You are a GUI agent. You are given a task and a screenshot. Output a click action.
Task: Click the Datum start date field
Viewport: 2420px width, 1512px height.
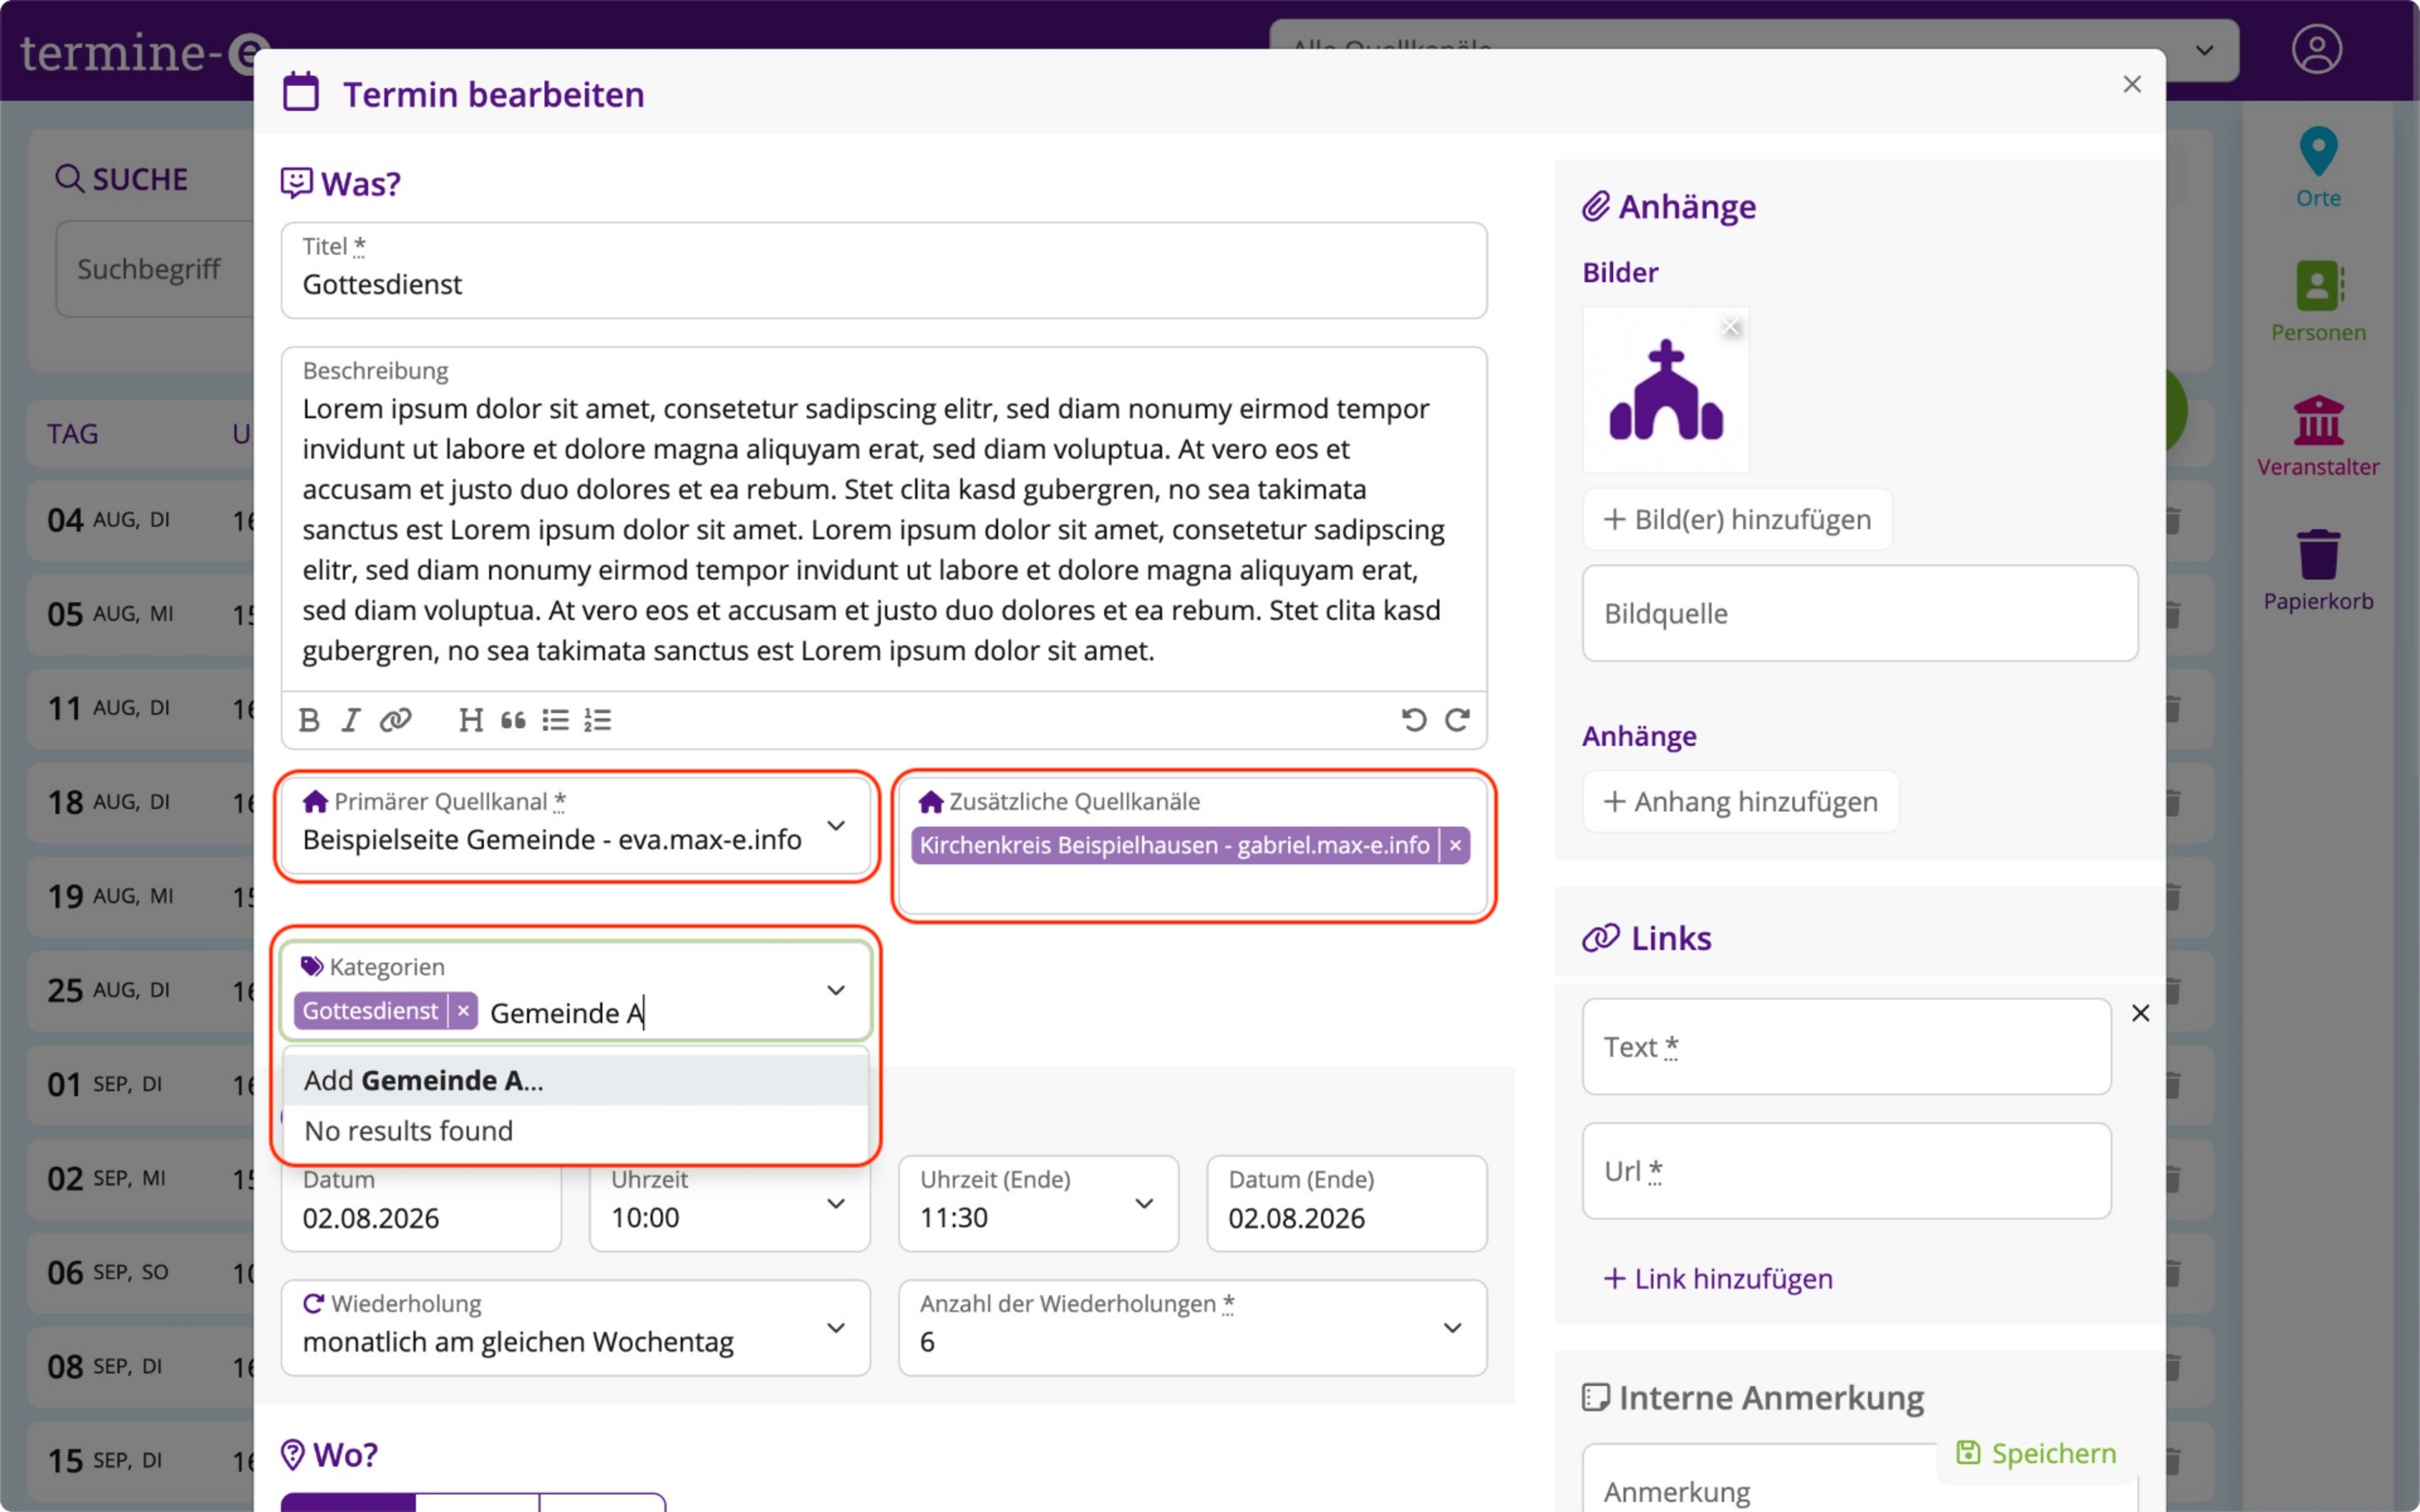tap(421, 1203)
